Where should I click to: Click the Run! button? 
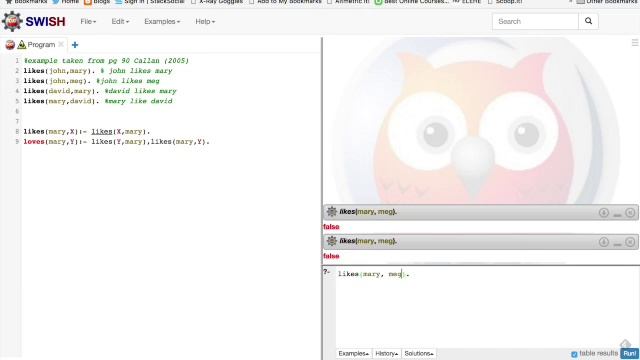click(x=629, y=353)
